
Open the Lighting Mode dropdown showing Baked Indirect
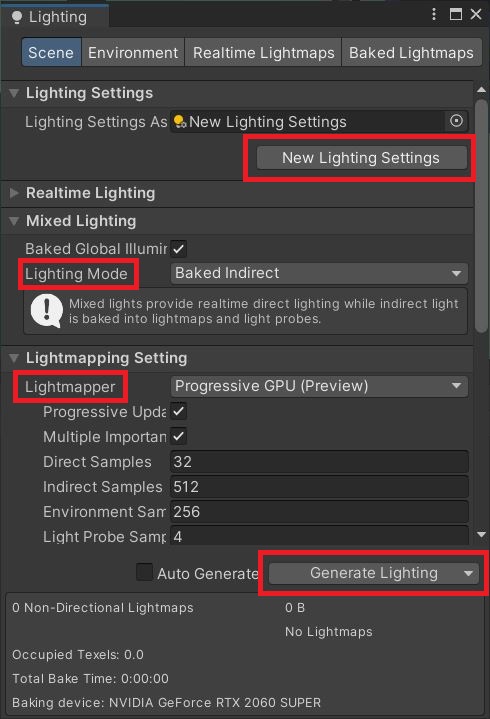pos(319,273)
